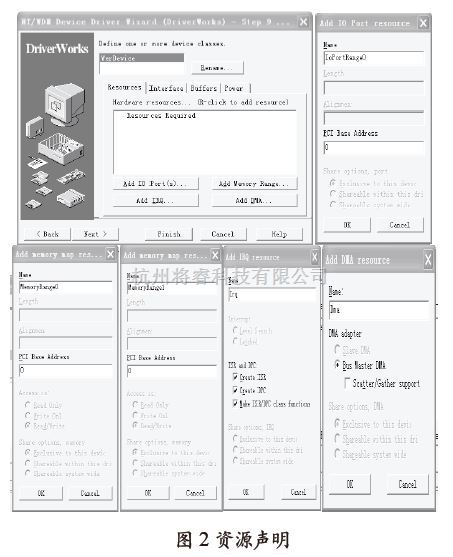Image resolution: width=453 pixels, height=557 pixels.
Task: Enable Scatter/Gather support checkbox
Action: (347, 383)
